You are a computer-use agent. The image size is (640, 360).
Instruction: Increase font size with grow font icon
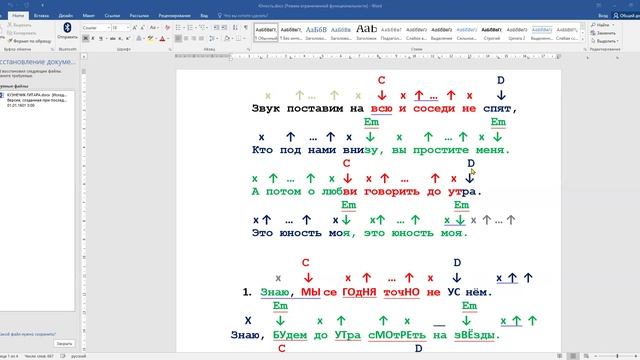point(135,28)
